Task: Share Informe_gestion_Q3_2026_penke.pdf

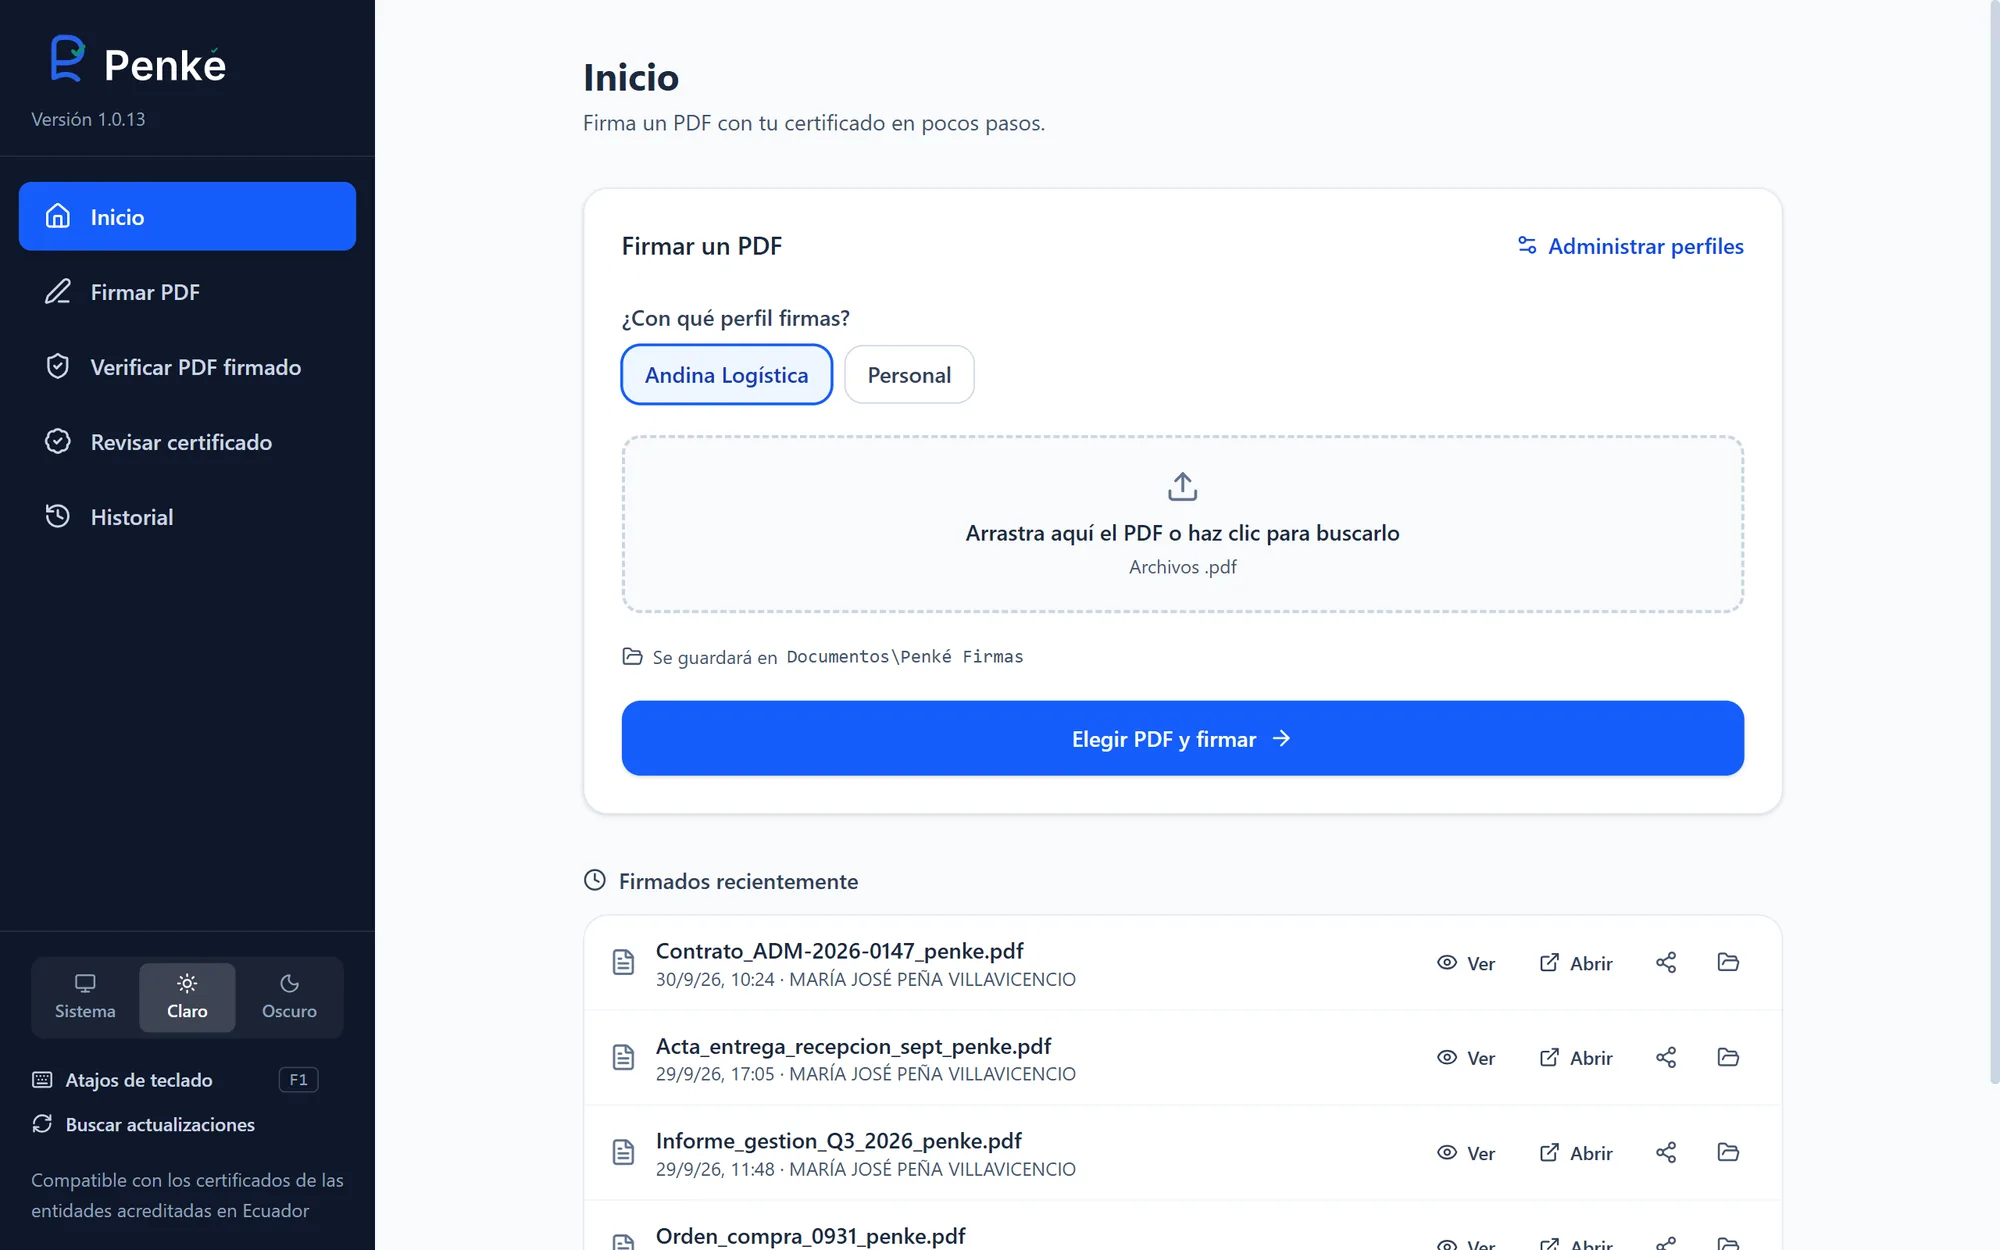Action: 1666,1152
